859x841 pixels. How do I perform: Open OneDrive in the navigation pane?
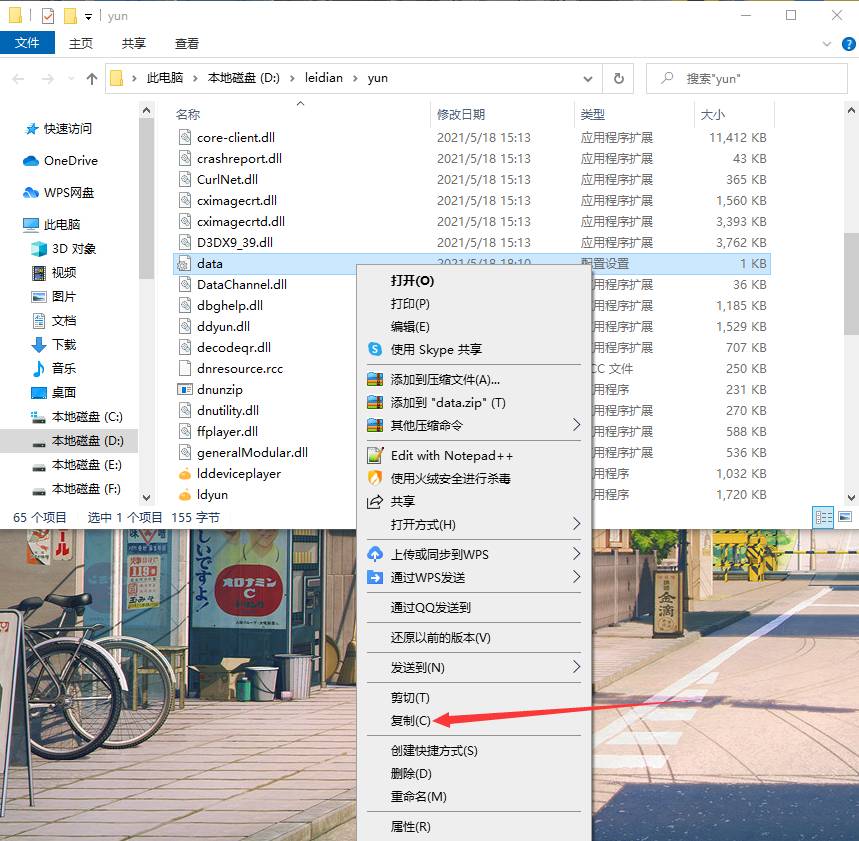click(x=70, y=160)
